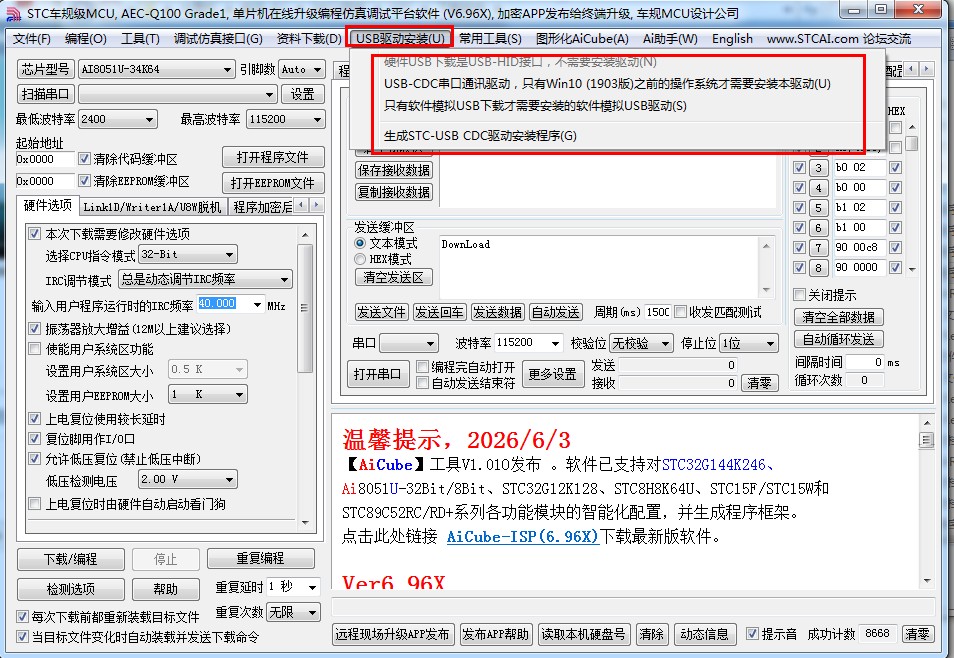Viewport: 954px width, 658px height.
Task: Click the IRC频率 40.000 input field
Action: [223, 304]
